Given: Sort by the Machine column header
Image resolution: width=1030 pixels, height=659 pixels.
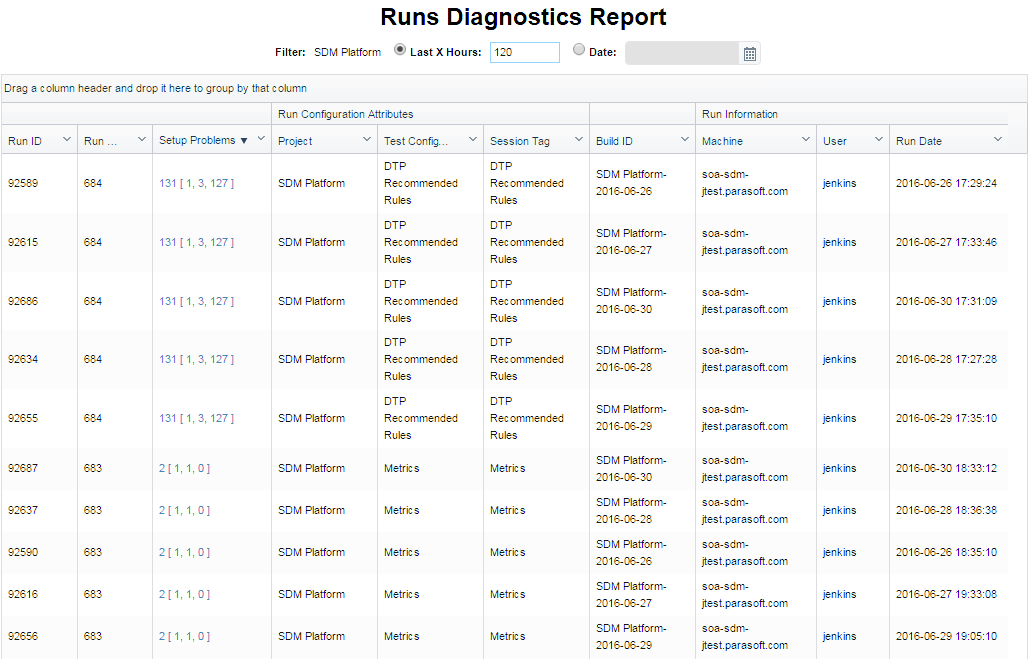Looking at the screenshot, I should (x=722, y=141).
